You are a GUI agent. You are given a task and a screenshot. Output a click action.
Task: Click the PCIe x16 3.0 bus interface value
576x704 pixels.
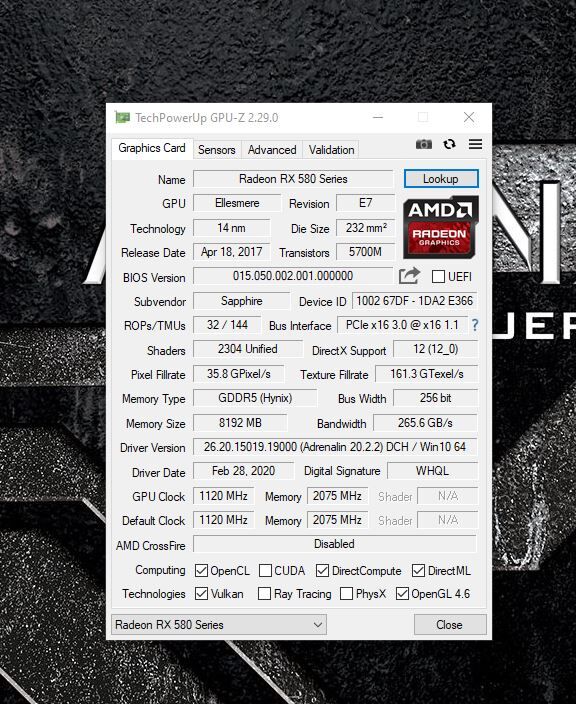[402, 325]
